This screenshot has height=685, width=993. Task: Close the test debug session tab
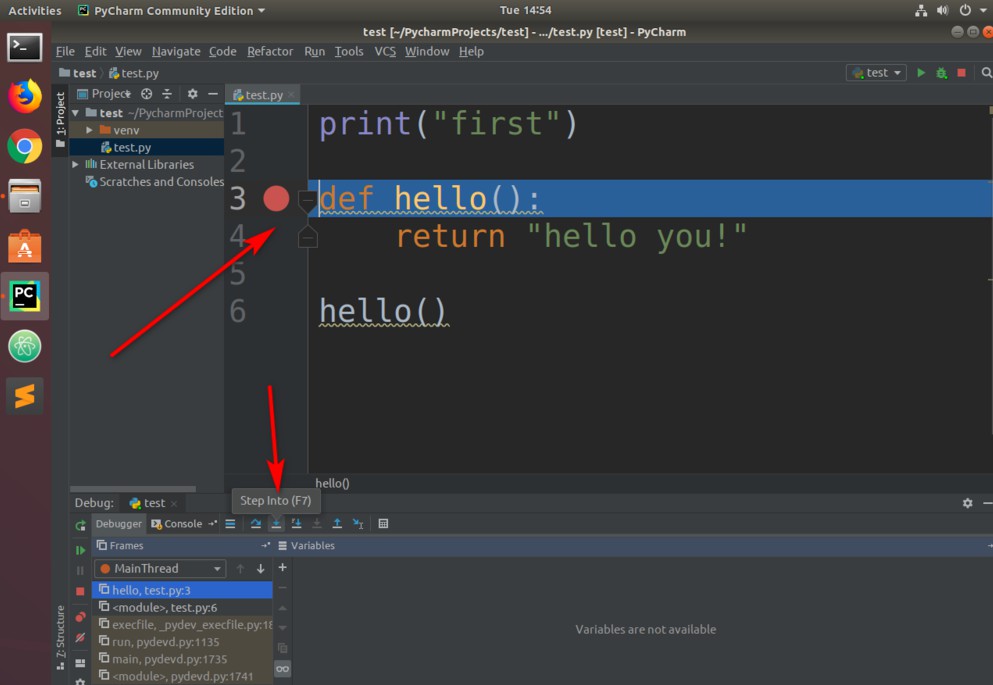pos(174,503)
